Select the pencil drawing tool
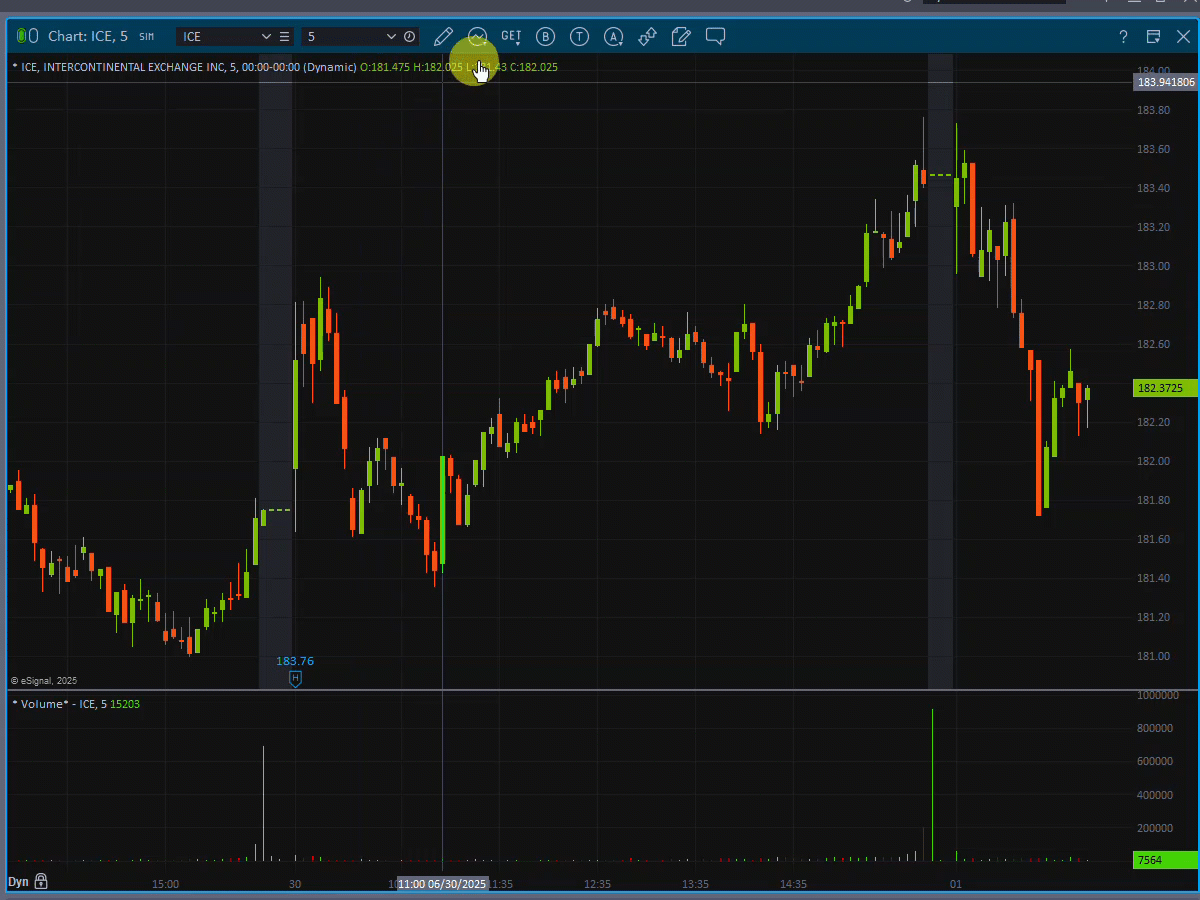Image resolution: width=1200 pixels, height=900 pixels. tap(443, 37)
